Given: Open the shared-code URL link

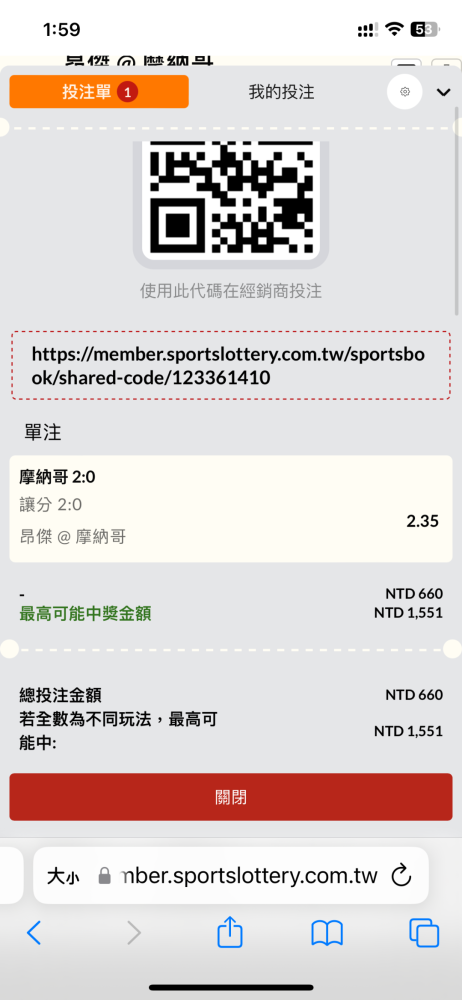Looking at the screenshot, I should point(230,365).
